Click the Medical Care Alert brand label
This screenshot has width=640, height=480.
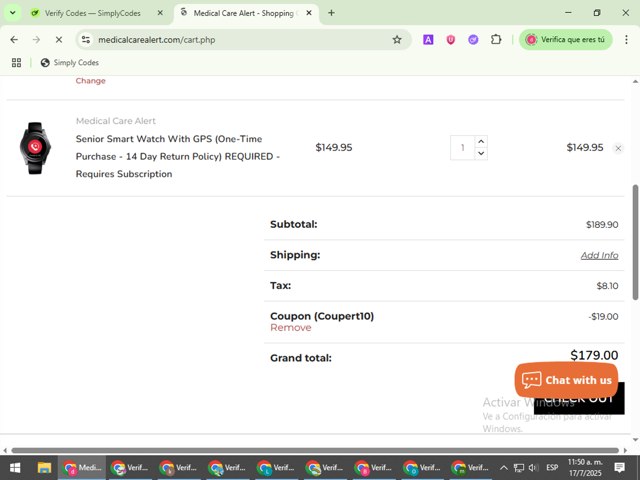tap(116, 121)
